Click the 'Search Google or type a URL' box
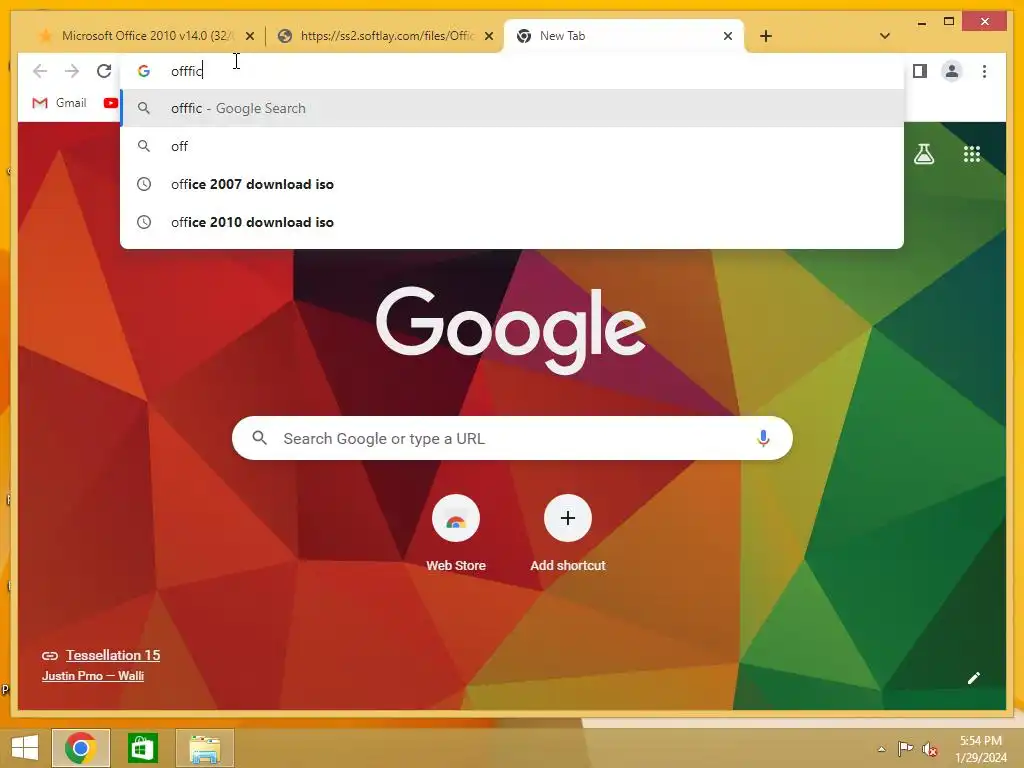Image resolution: width=1024 pixels, height=768 pixels. (x=512, y=438)
